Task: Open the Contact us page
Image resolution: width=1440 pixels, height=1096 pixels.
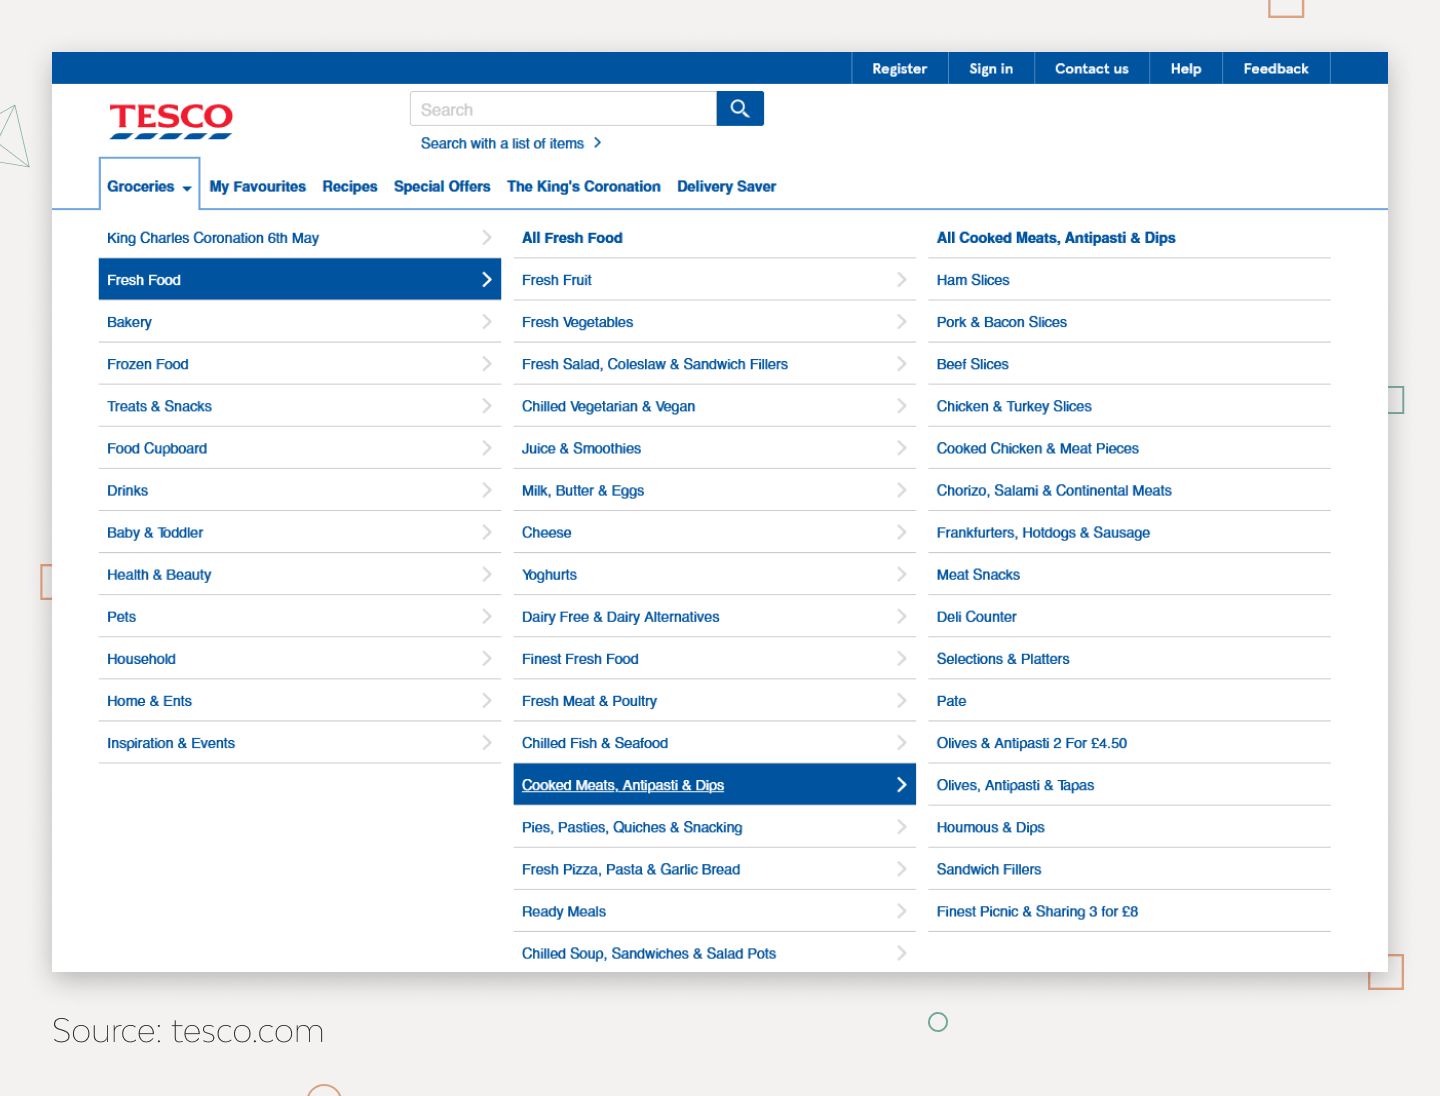Action: click(1091, 69)
